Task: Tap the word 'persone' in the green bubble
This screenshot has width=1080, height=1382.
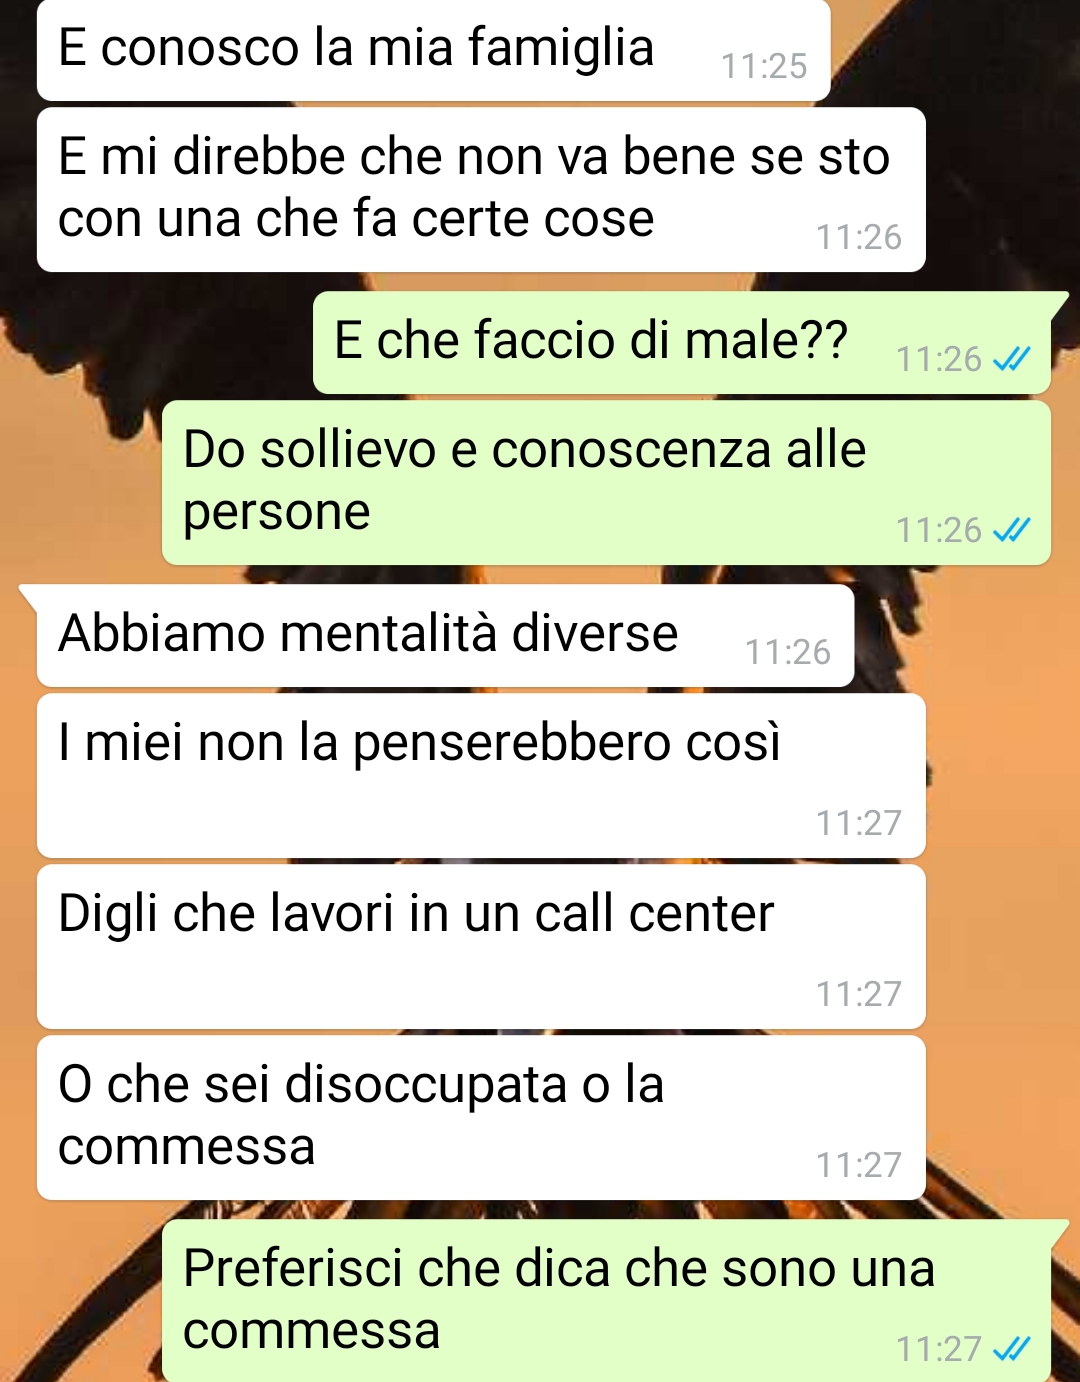Action: point(276,514)
